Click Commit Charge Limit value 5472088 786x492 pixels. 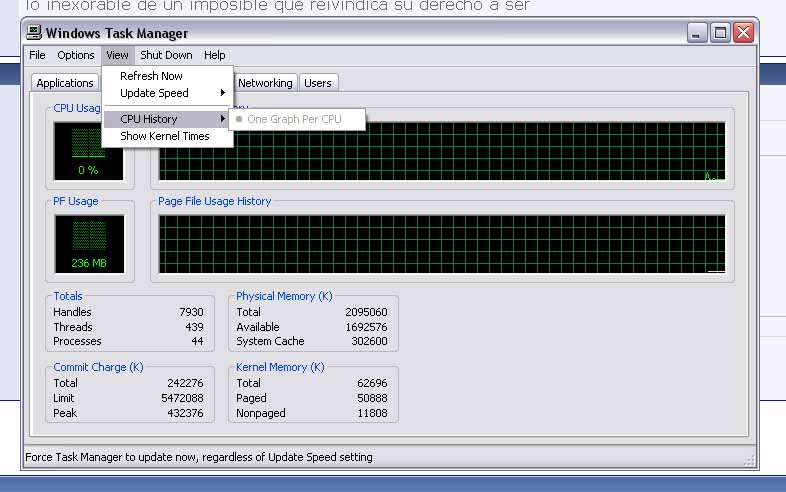tap(182, 398)
